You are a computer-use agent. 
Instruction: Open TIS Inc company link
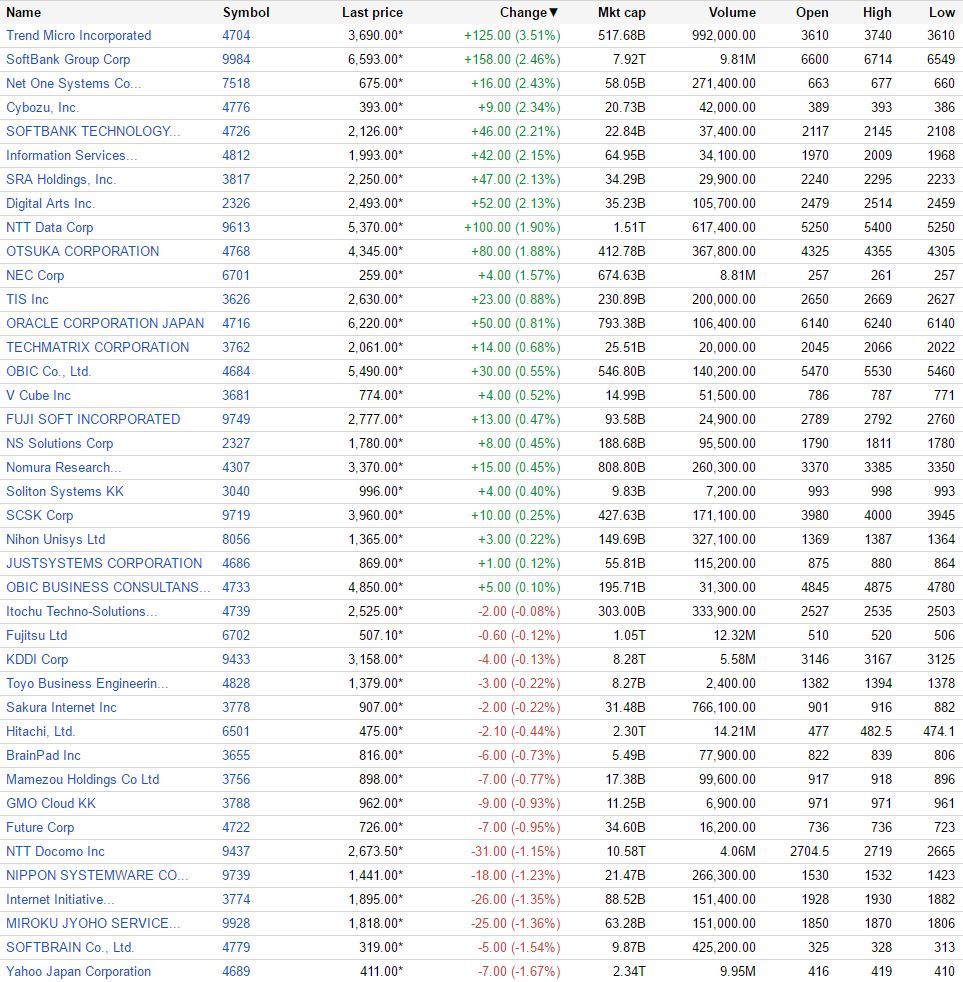click(x=27, y=299)
